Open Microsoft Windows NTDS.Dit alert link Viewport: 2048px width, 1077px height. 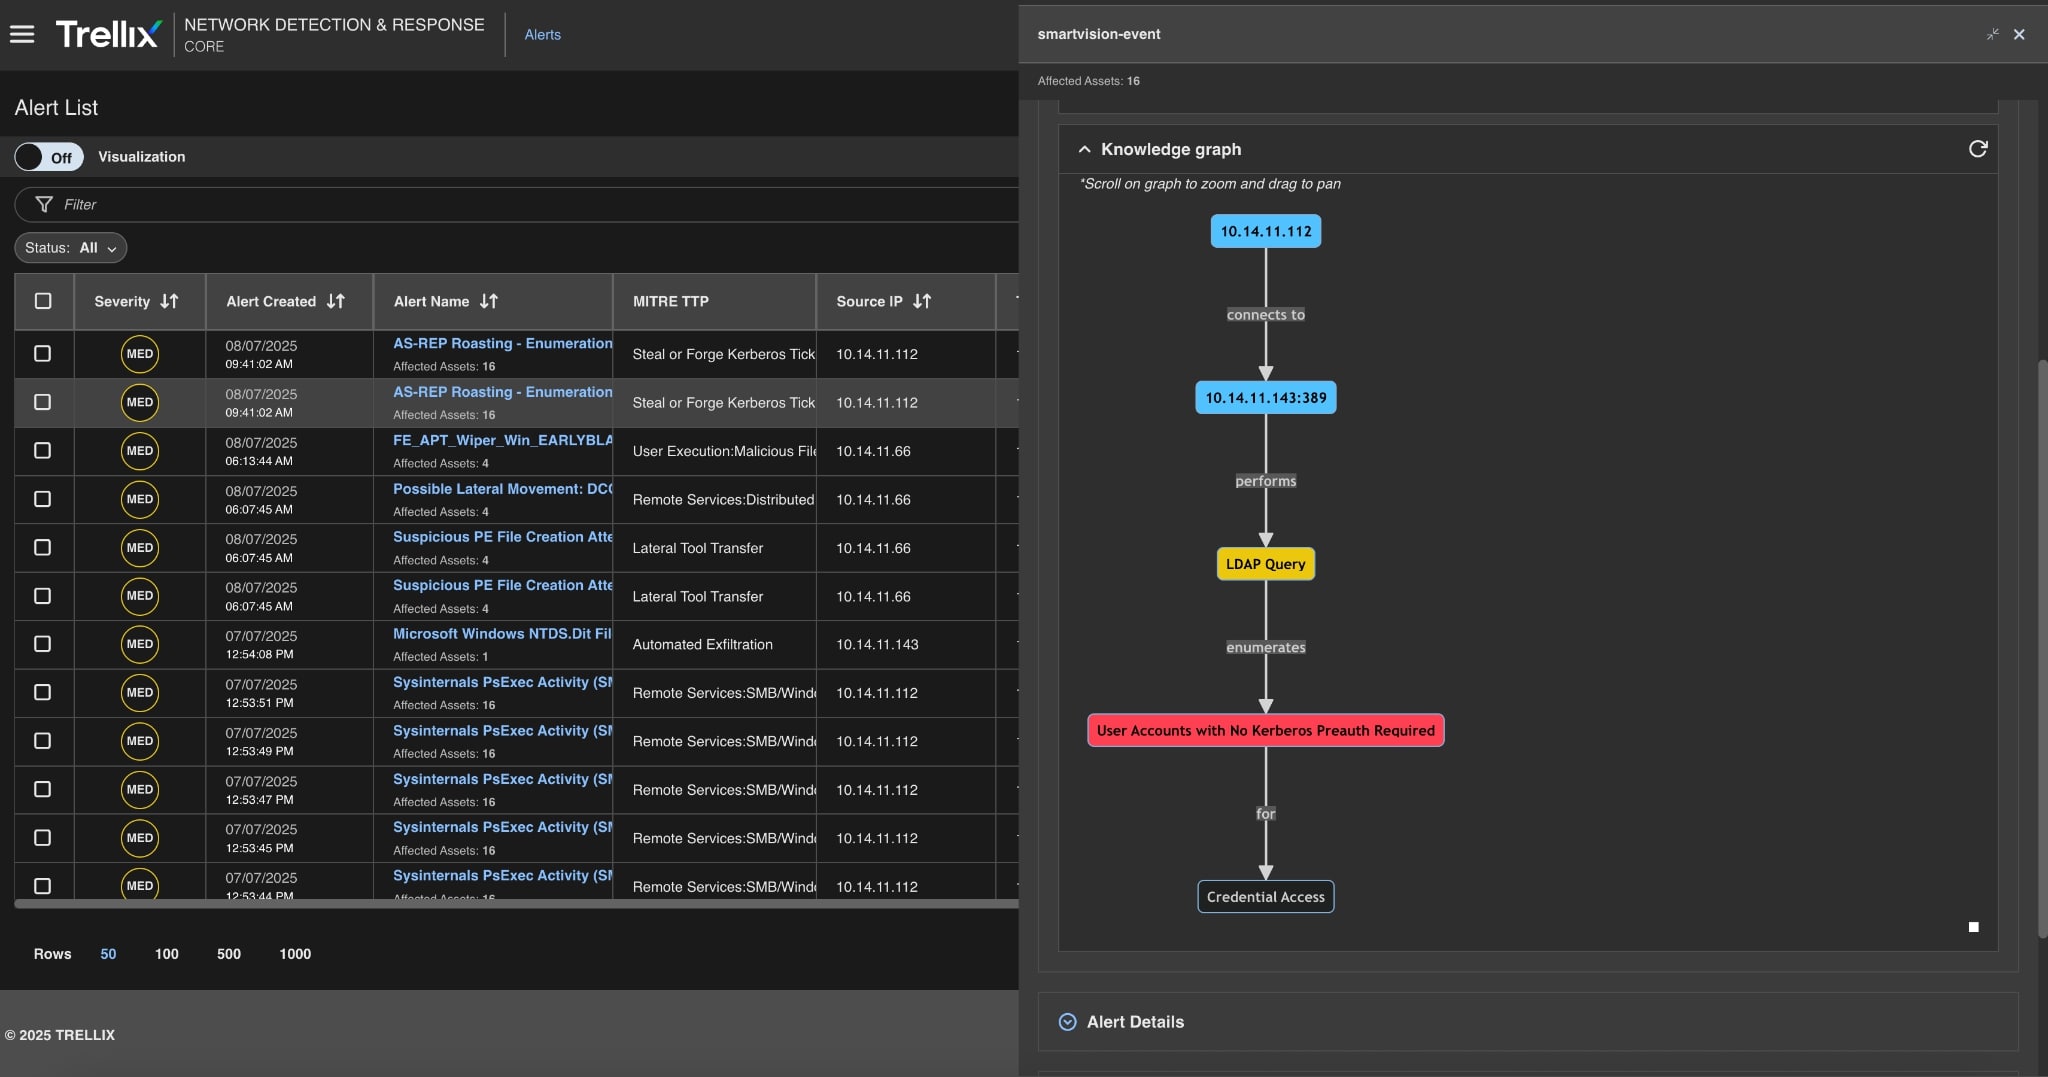[501, 634]
